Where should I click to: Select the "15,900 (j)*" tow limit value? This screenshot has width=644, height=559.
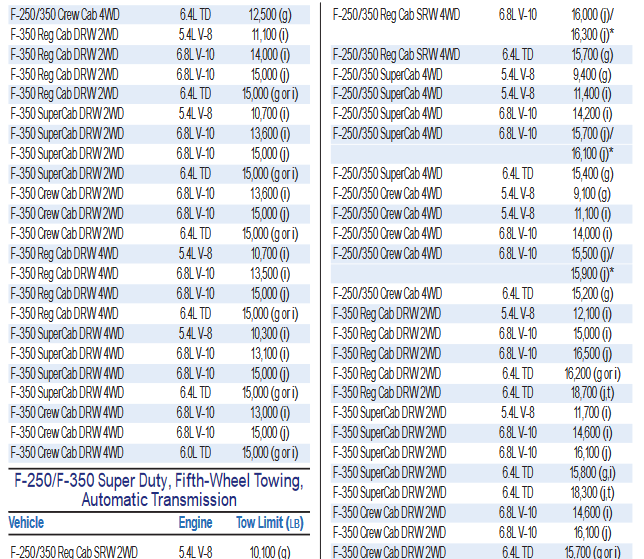592,274
